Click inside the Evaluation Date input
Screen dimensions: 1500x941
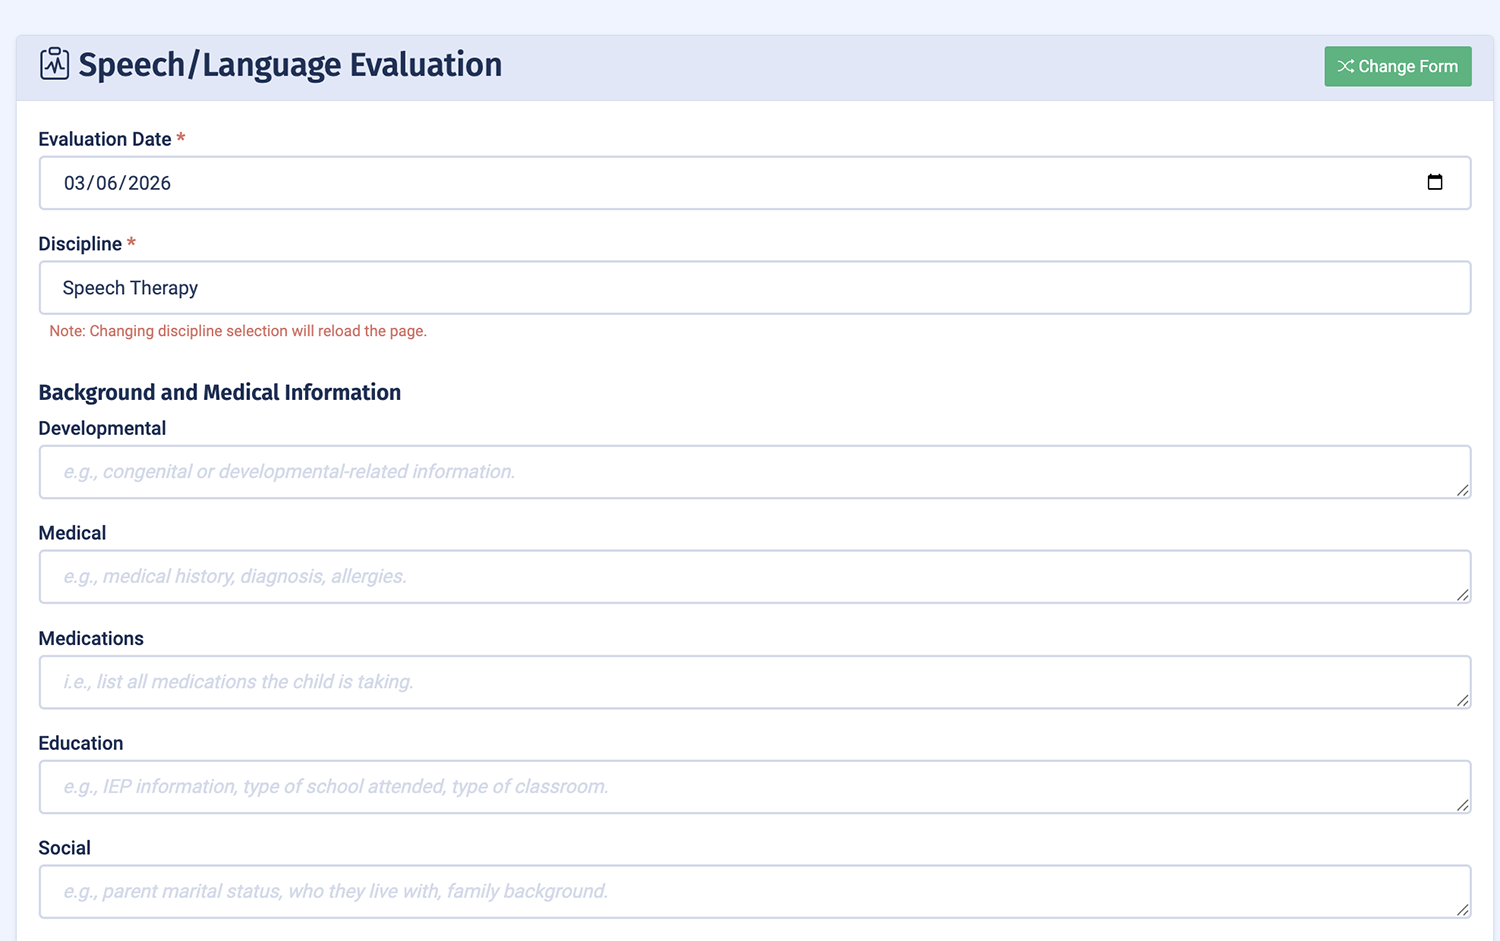click(x=400, y=183)
